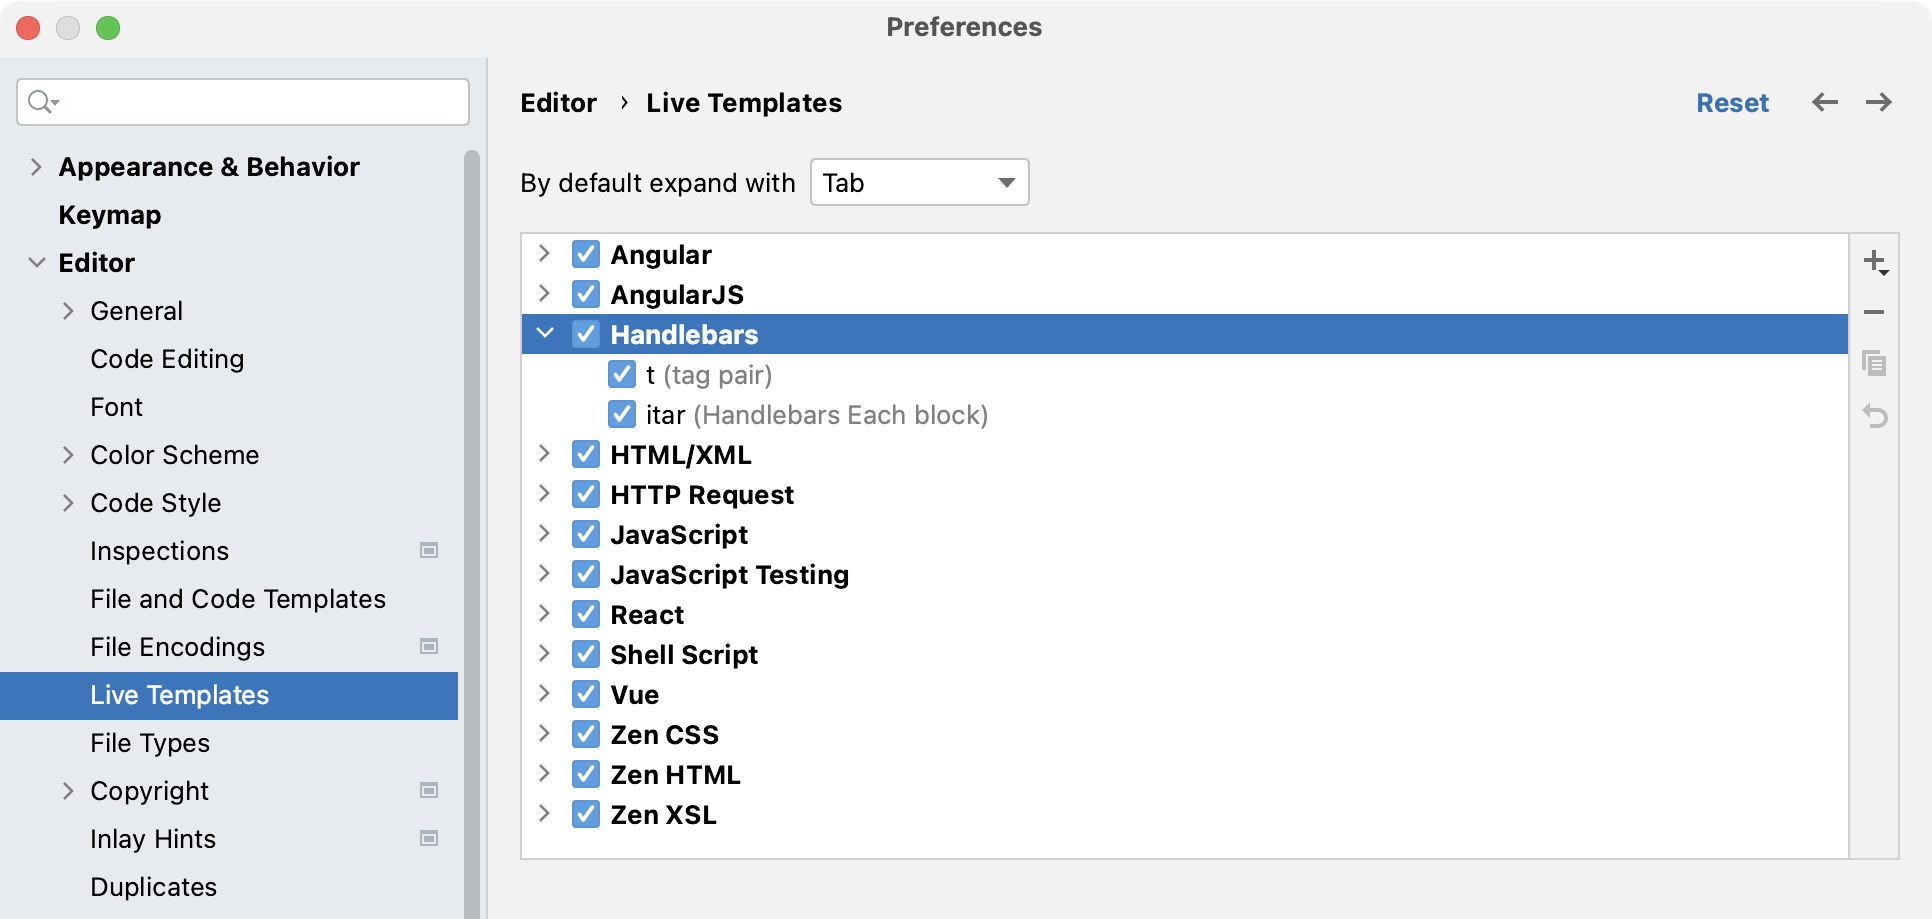Open the options icon beside Inspections
The height and width of the screenshot is (919, 1932).
pos(429,550)
